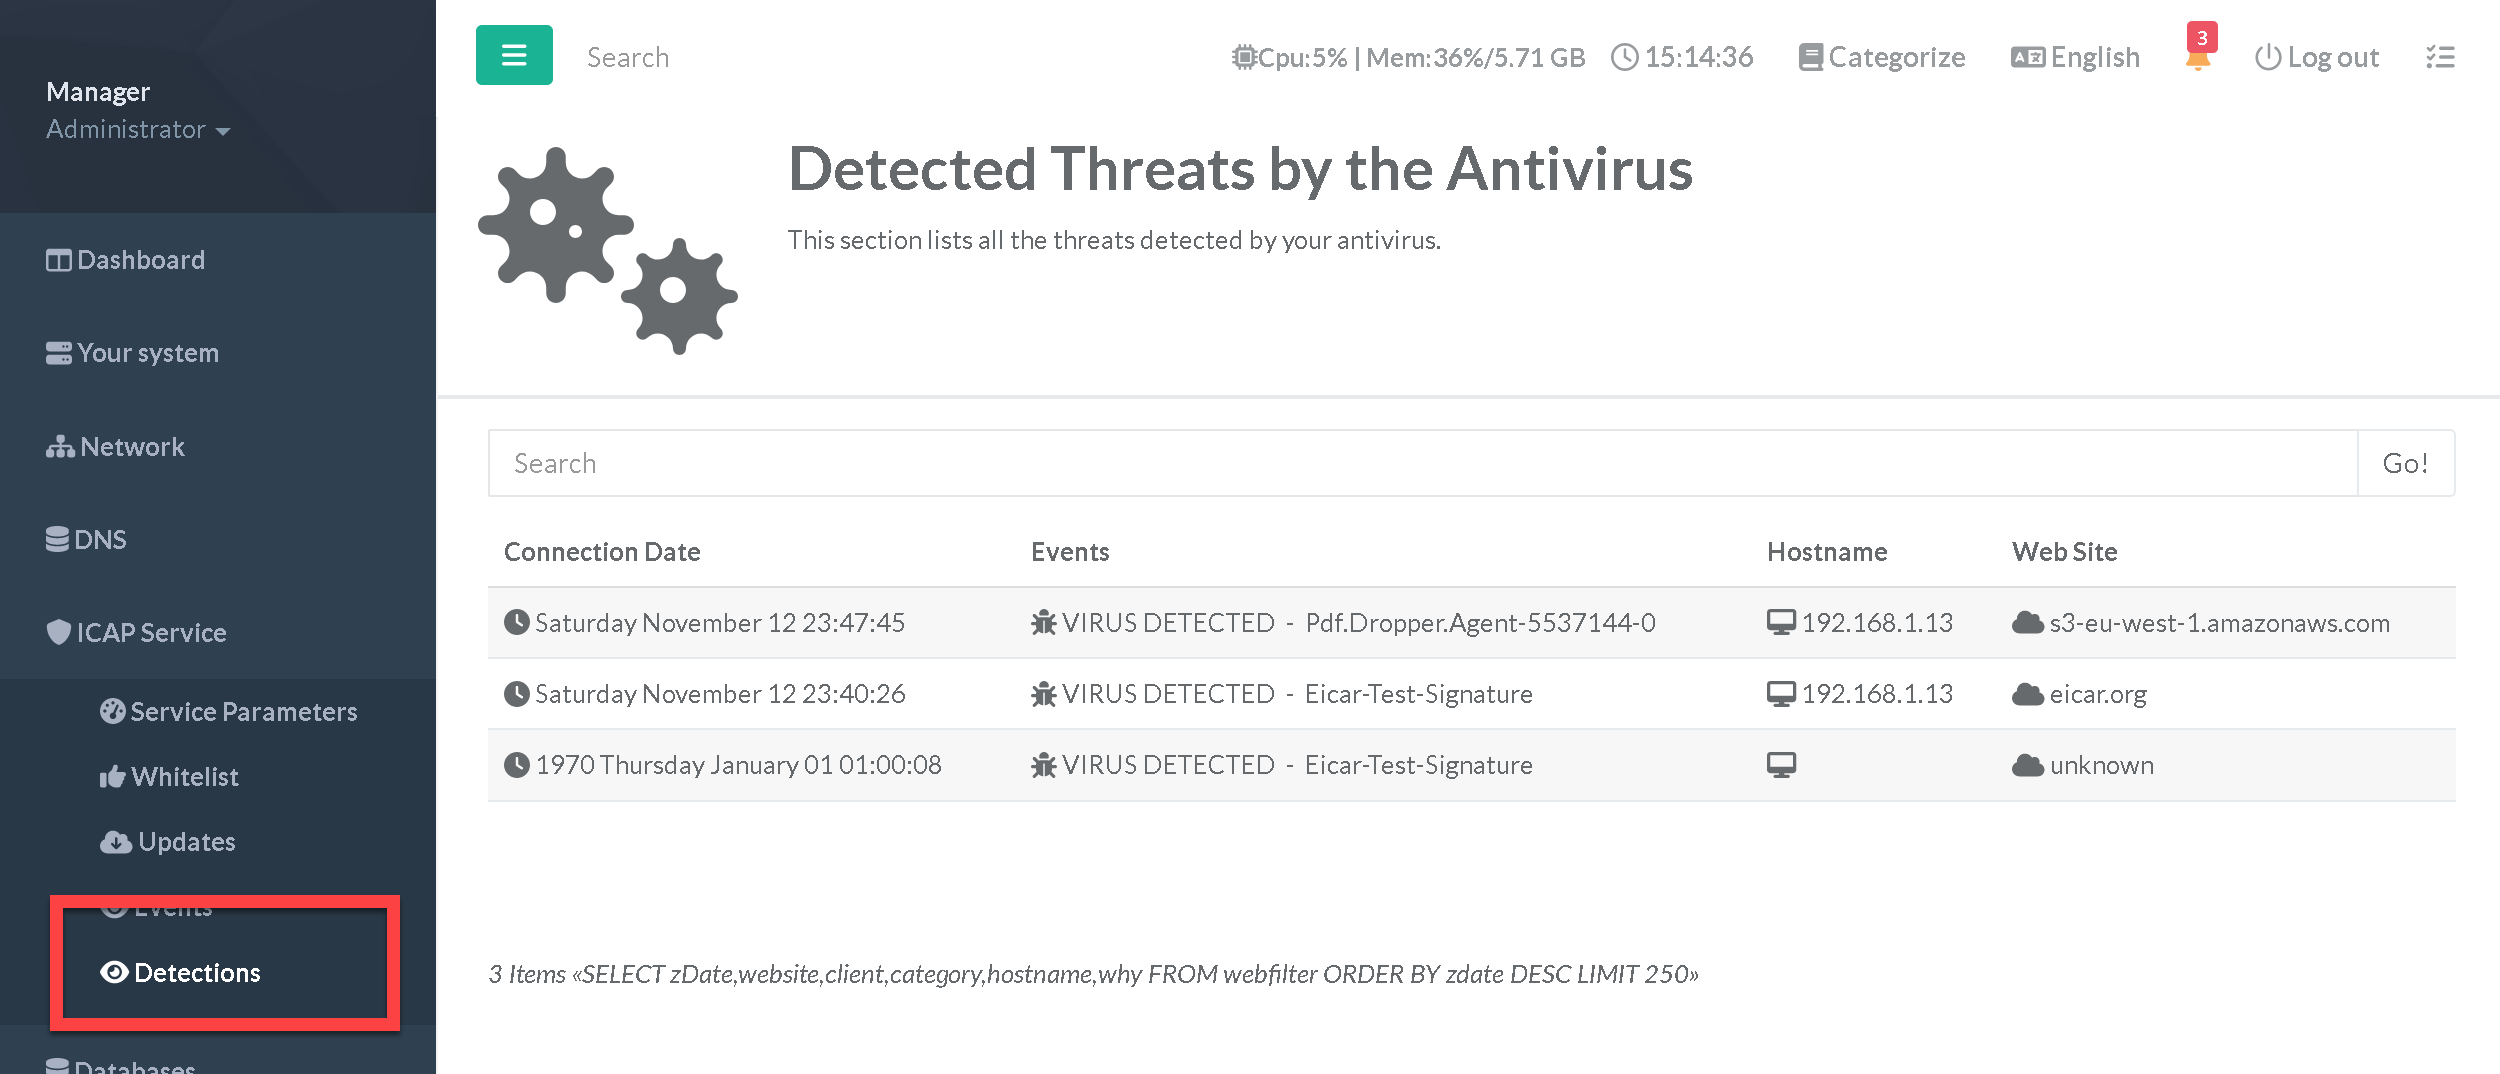Click the task list icon top right

(2440, 58)
